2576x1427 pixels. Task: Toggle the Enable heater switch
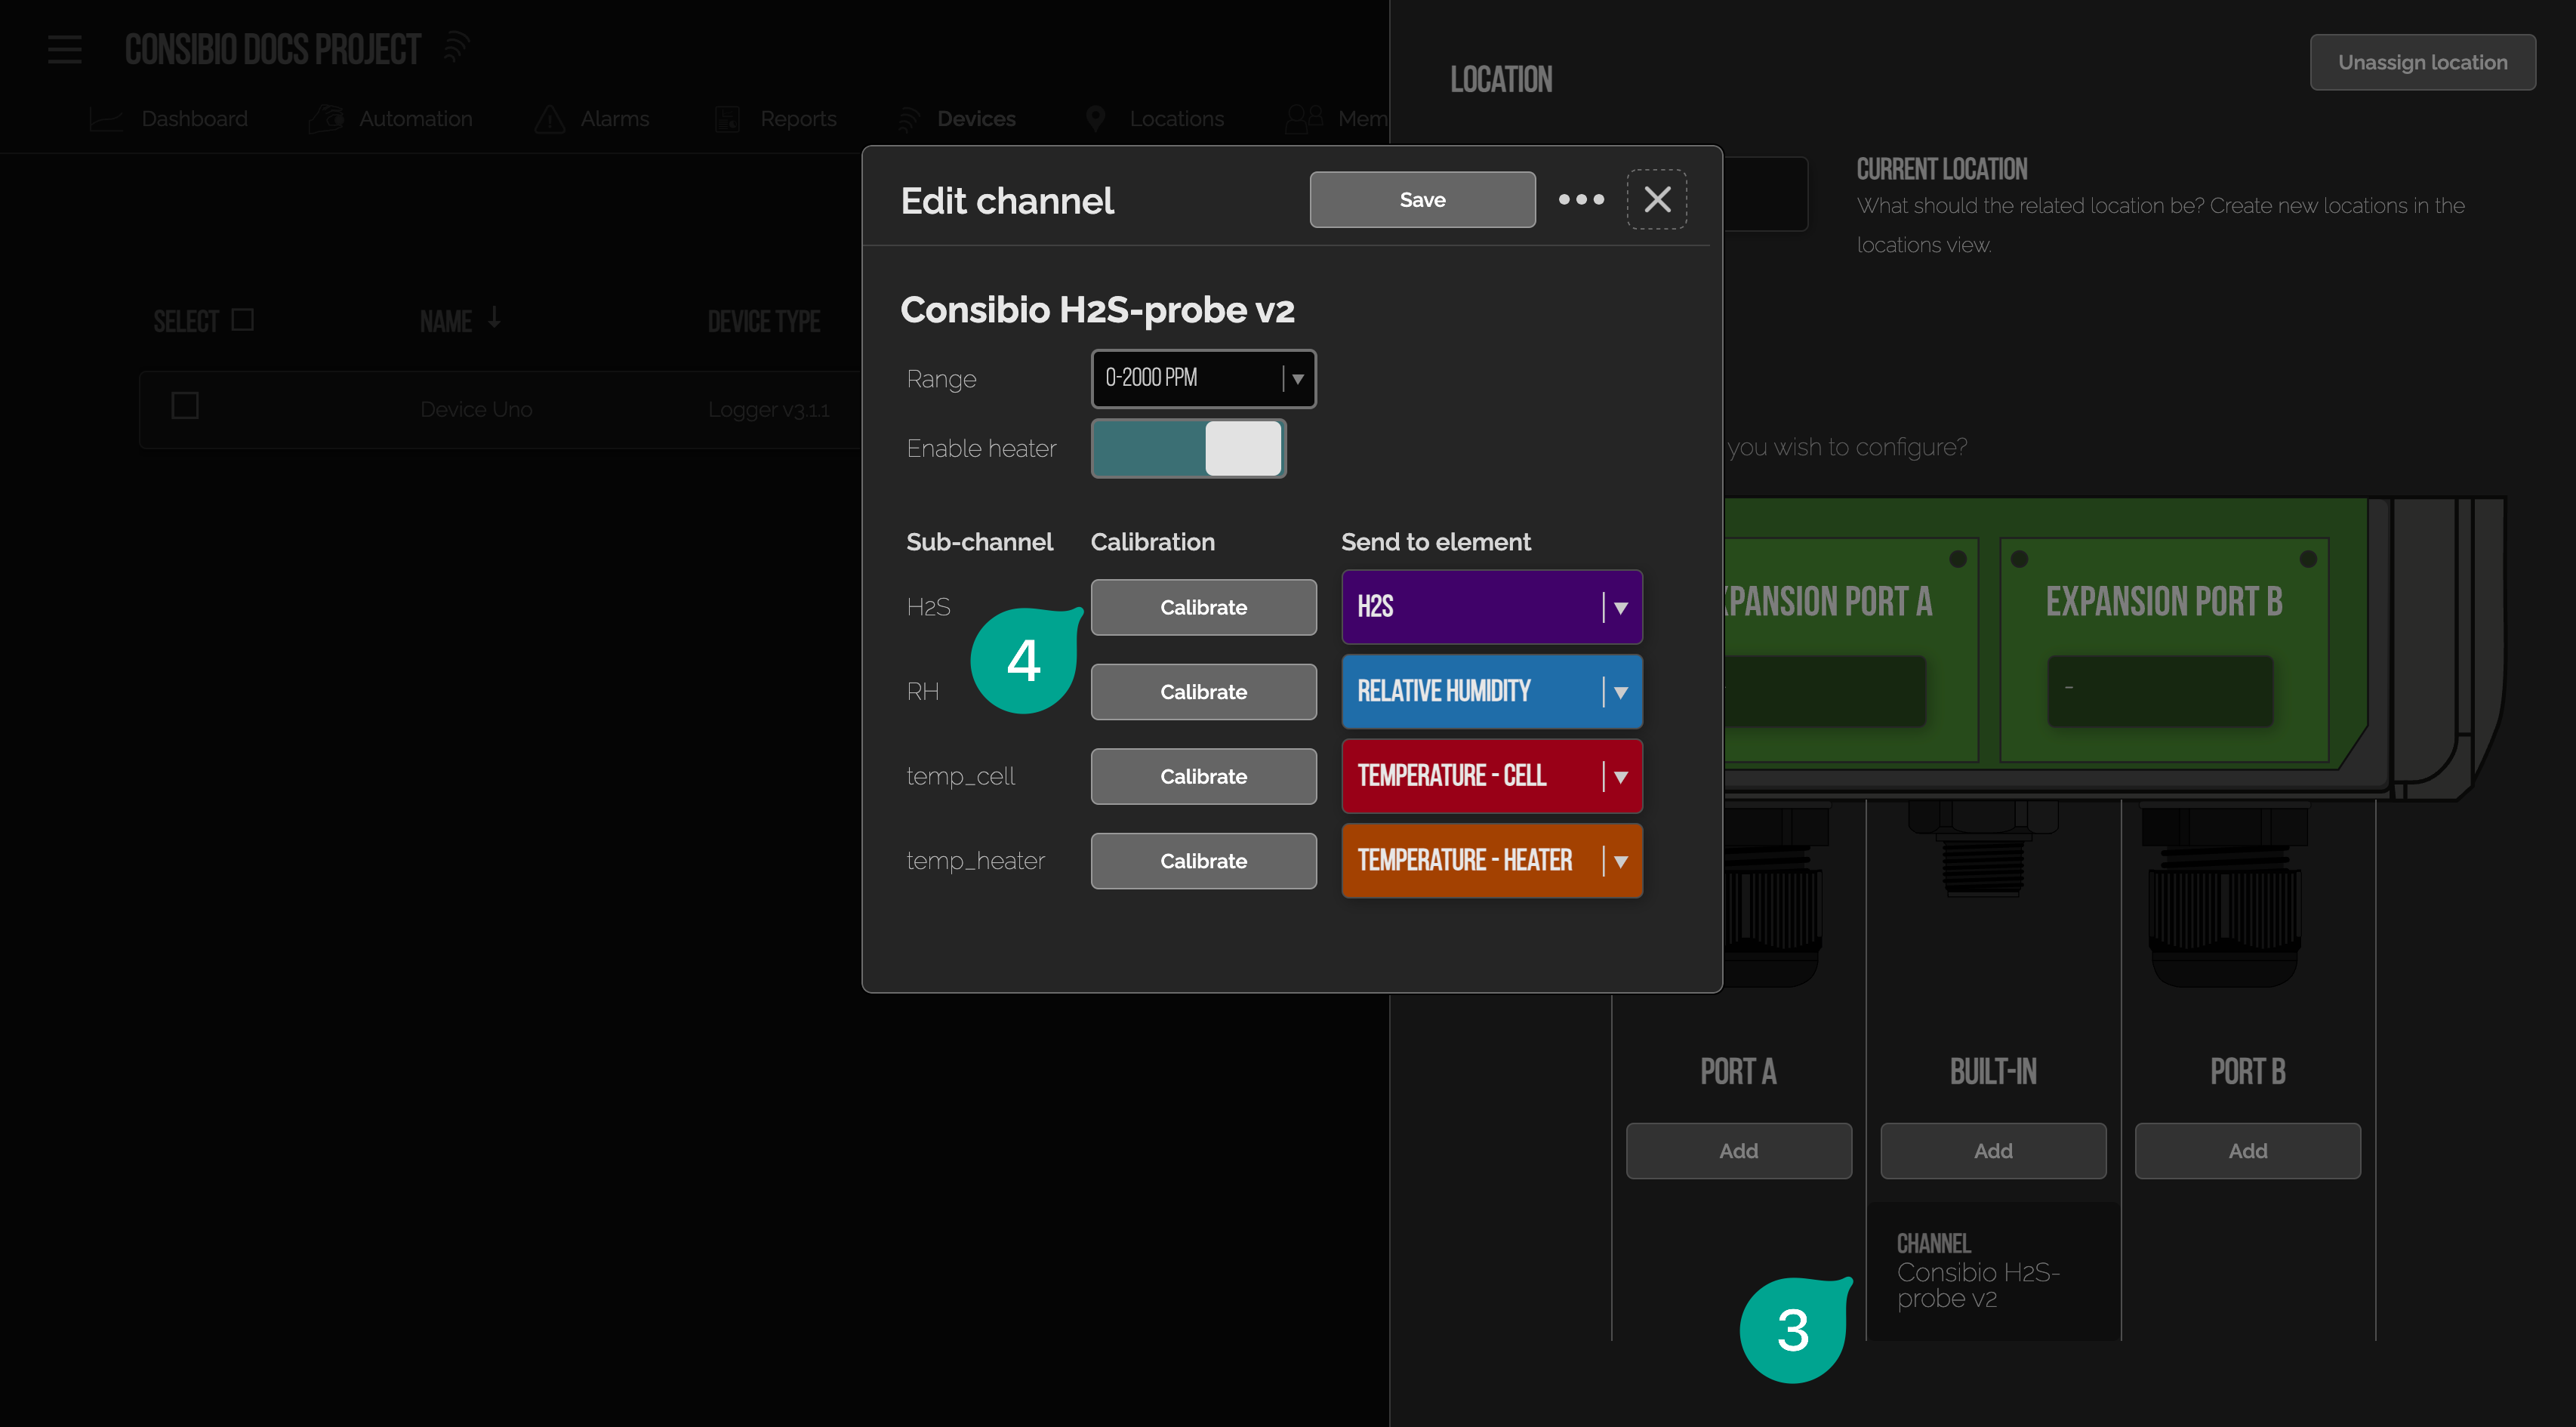pyautogui.click(x=1188, y=448)
